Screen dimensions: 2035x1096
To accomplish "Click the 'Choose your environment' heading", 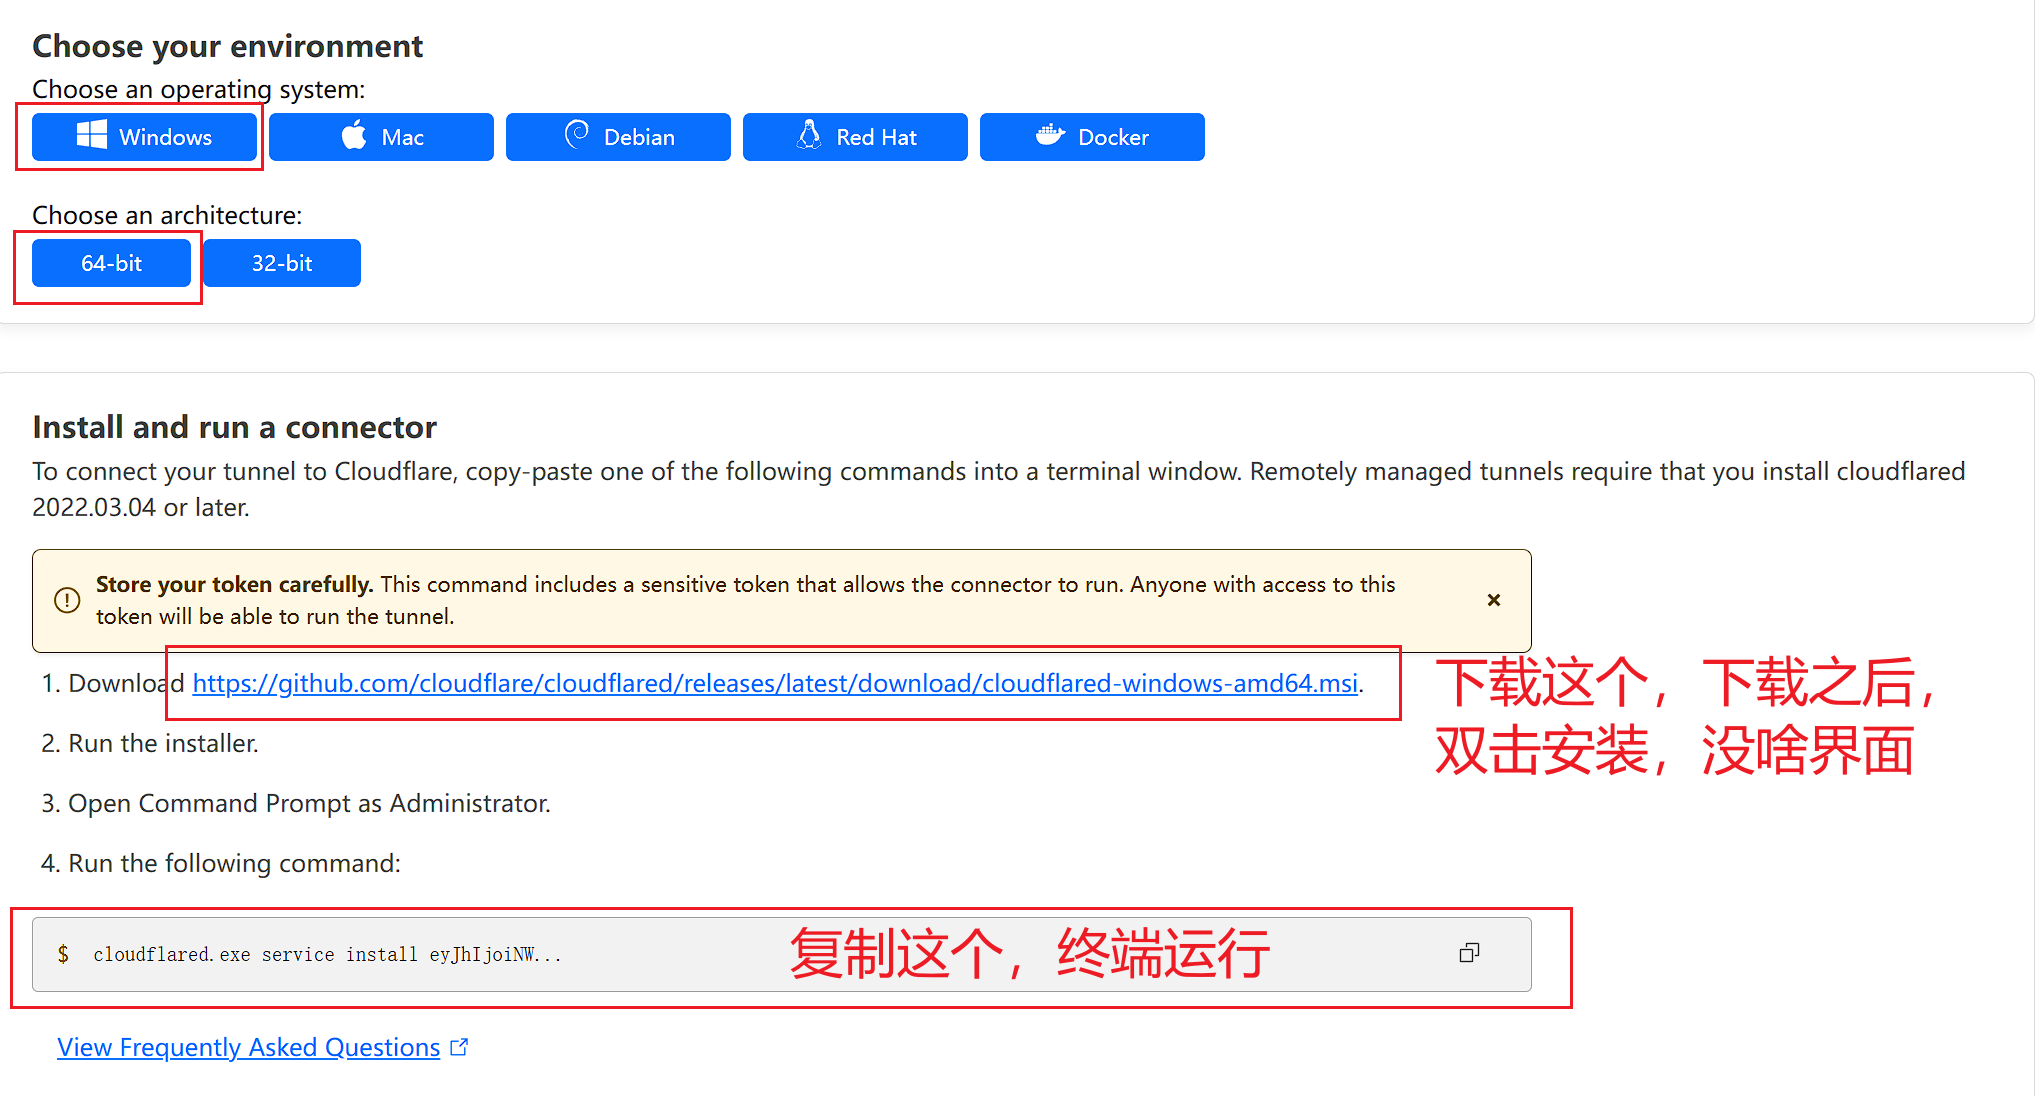I will (x=227, y=46).
